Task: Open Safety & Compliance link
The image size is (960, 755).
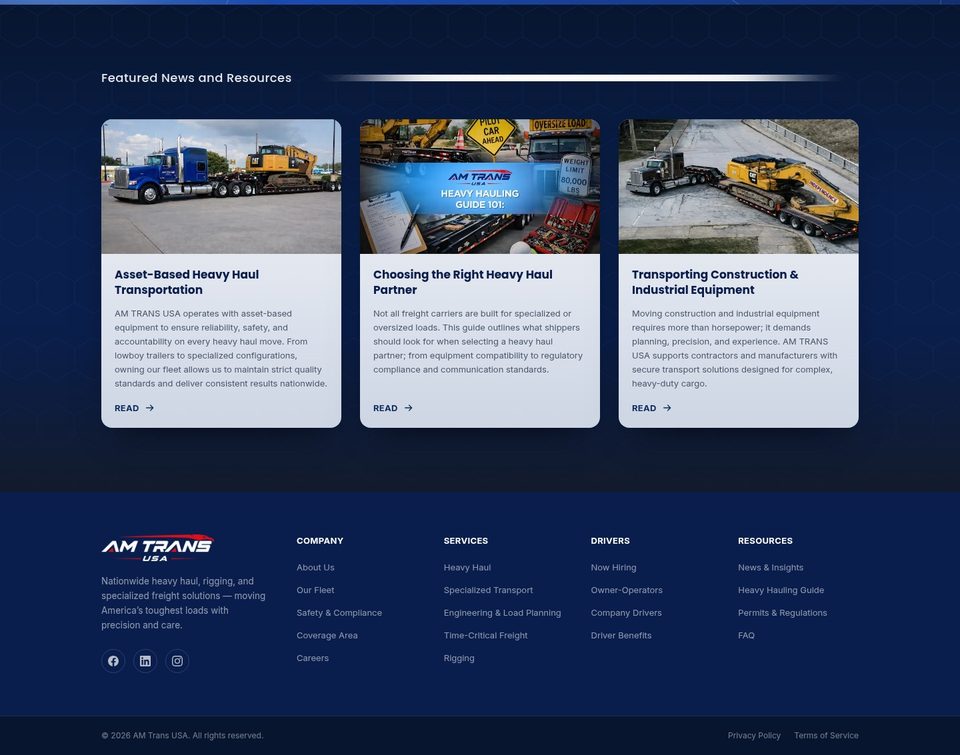Action: [339, 613]
